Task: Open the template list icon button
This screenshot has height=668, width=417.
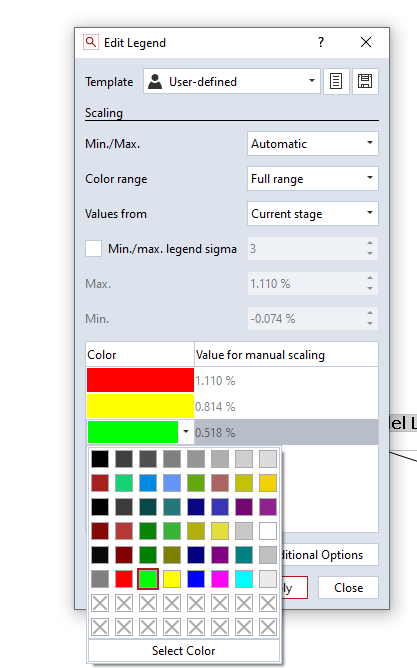Action: pyautogui.click(x=336, y=81)
